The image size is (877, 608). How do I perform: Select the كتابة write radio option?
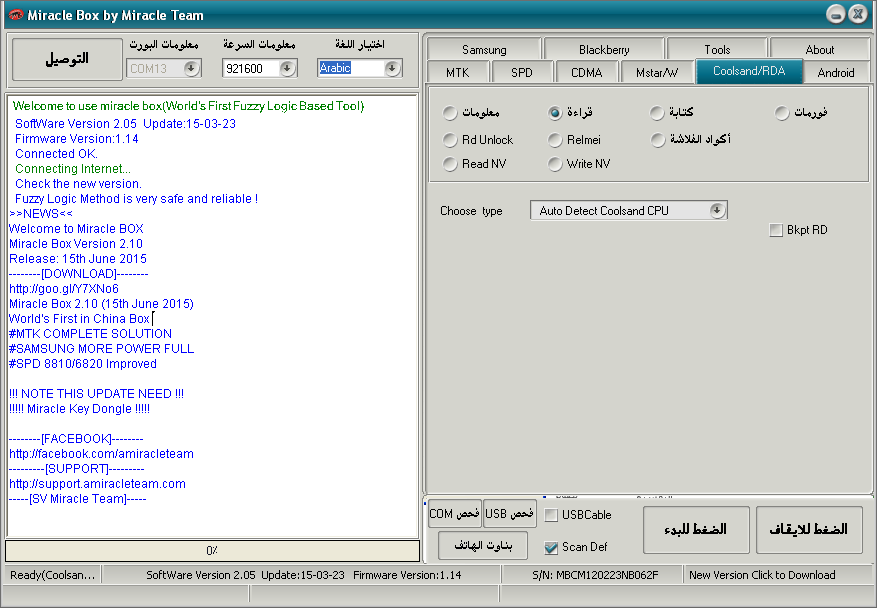(x=672, y=112)
